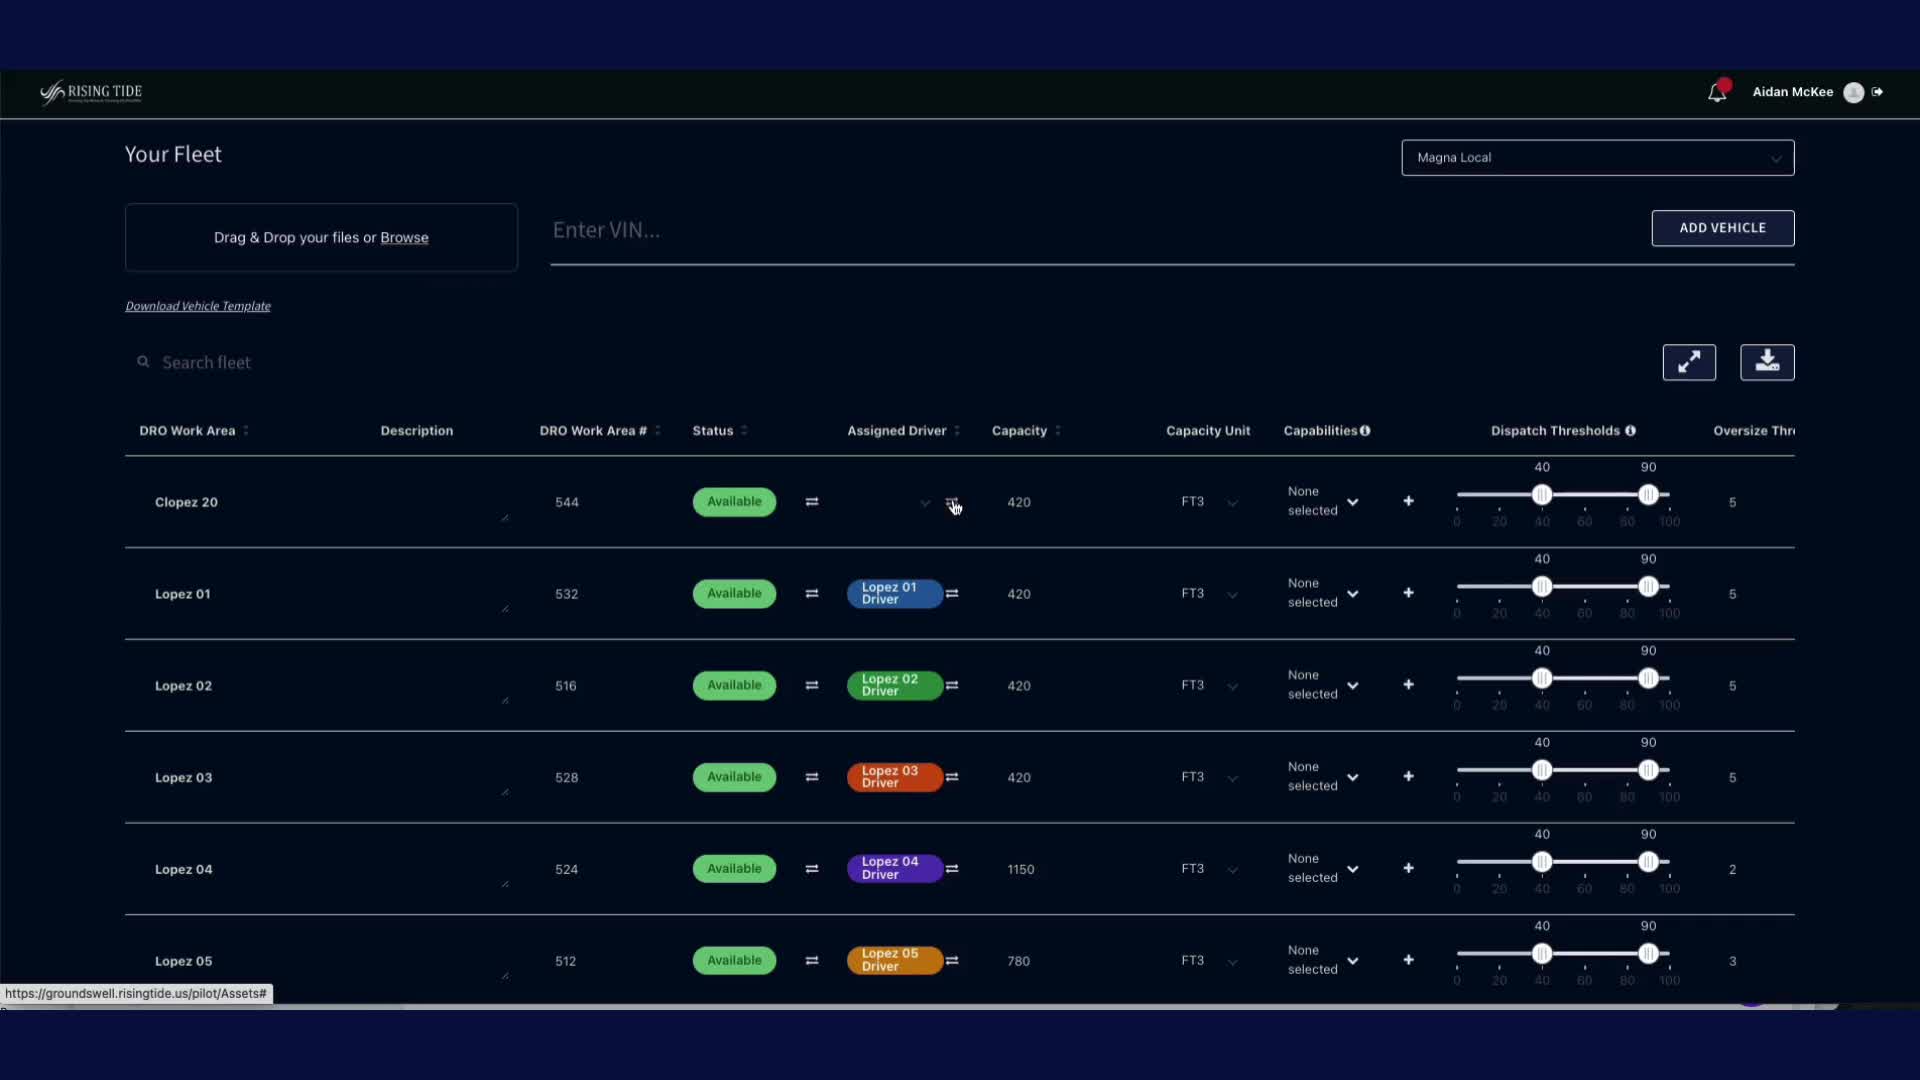Image resolution: width=1920 pixels, height=1080 pixels.
Task: Focus the Enter VIN input field
Action: pyautogui.click(x=1090, y=231)
